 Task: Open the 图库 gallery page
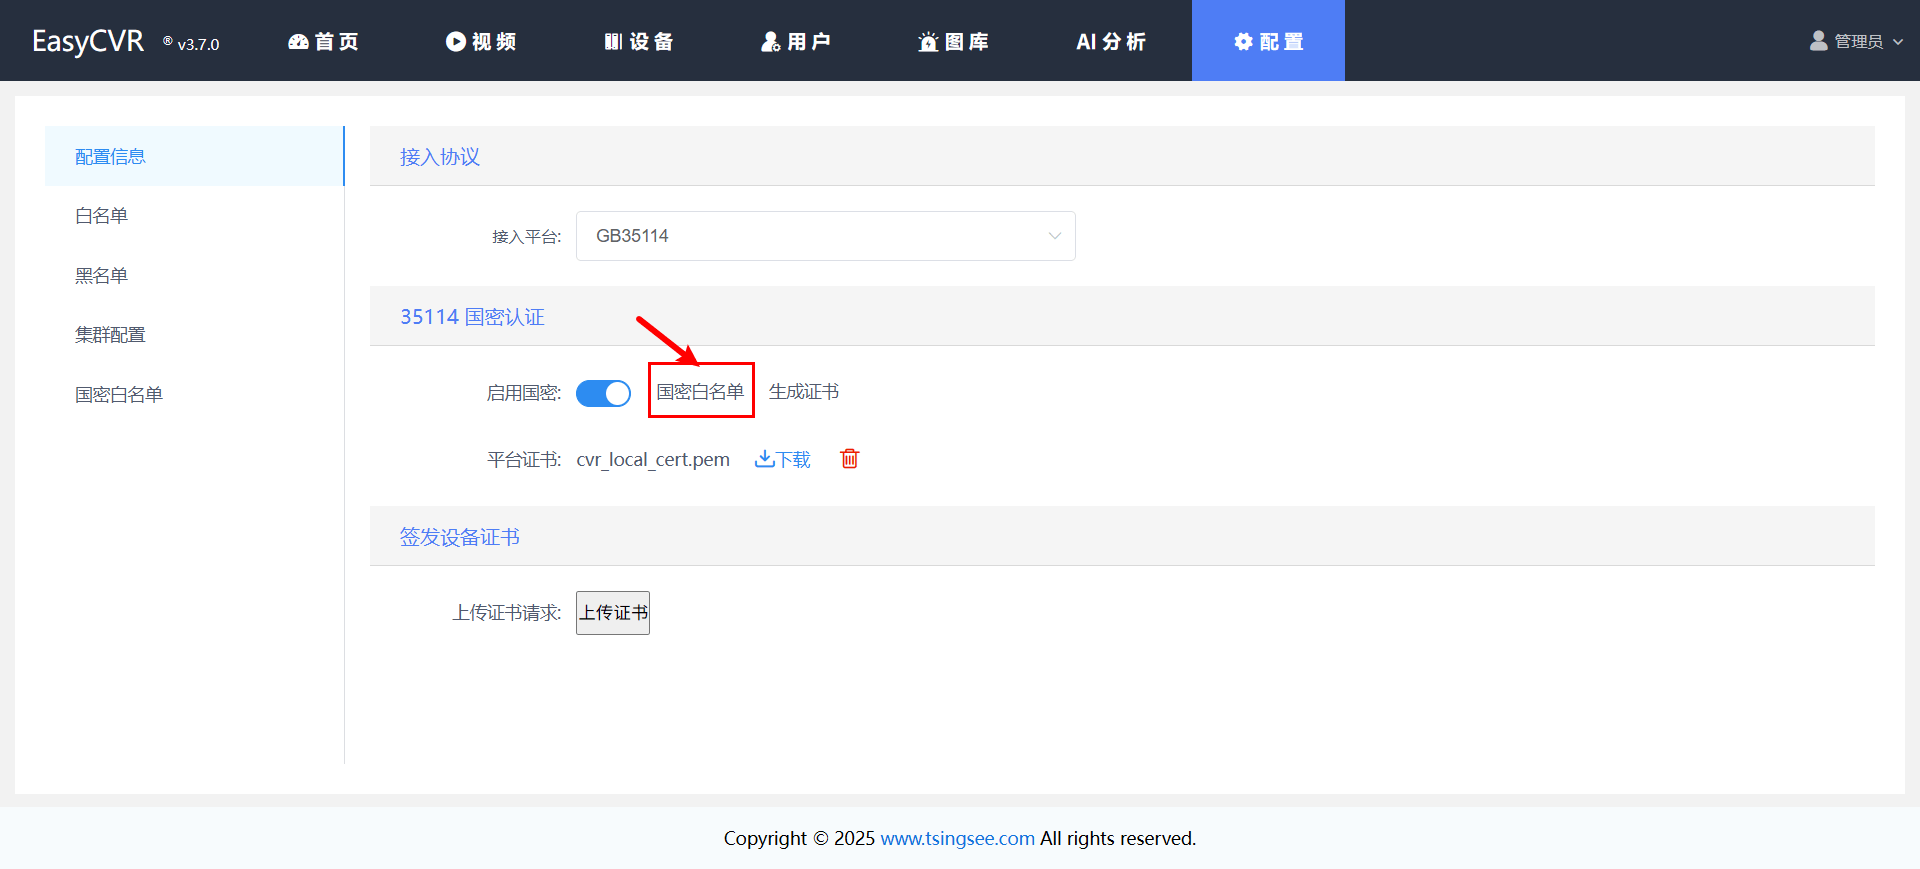[x=954, y=41]
